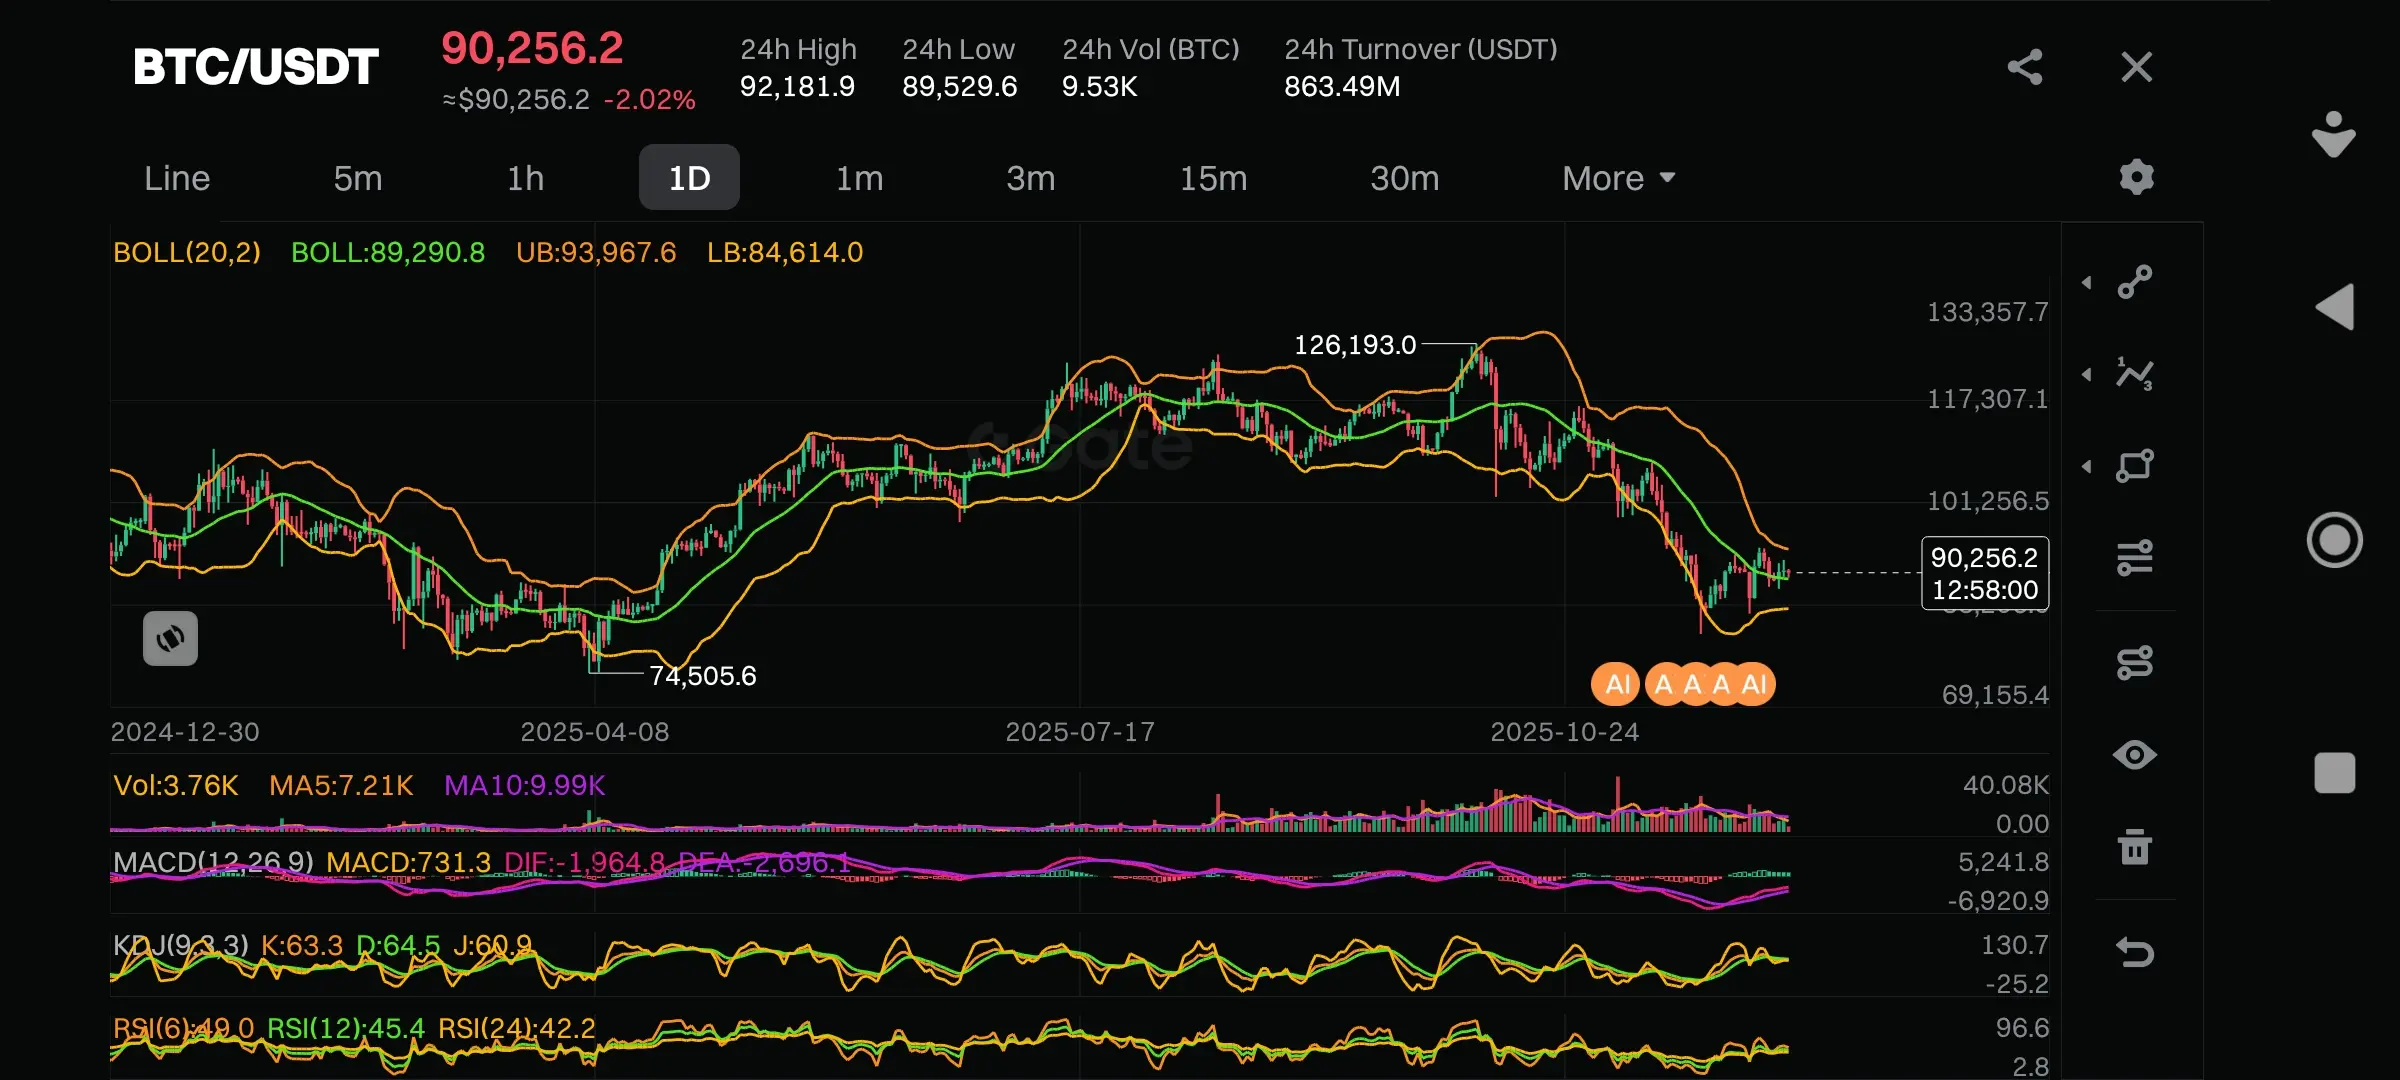Delete drawings with trash icon
The height and width of the screenshot is (1080, 2400).
[2135, 847]
